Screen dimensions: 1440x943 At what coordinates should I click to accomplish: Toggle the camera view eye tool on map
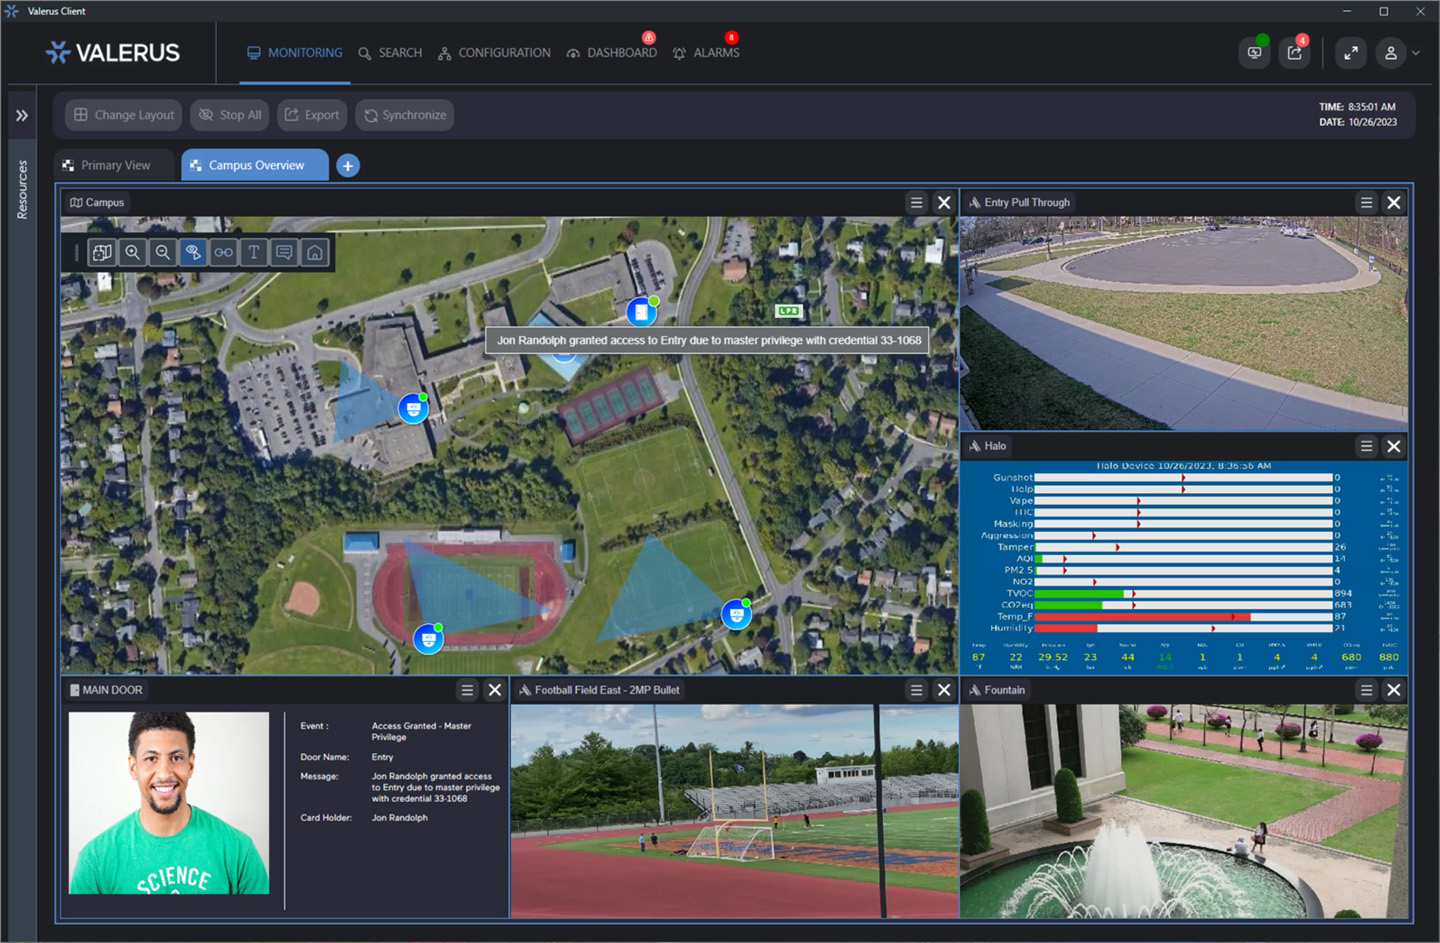click(x=193, y=253)
